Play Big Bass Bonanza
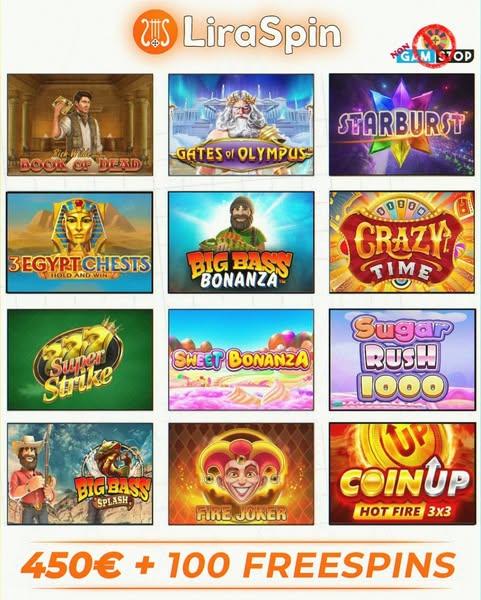This screenshot has height=600, width=481. (241, 243)
